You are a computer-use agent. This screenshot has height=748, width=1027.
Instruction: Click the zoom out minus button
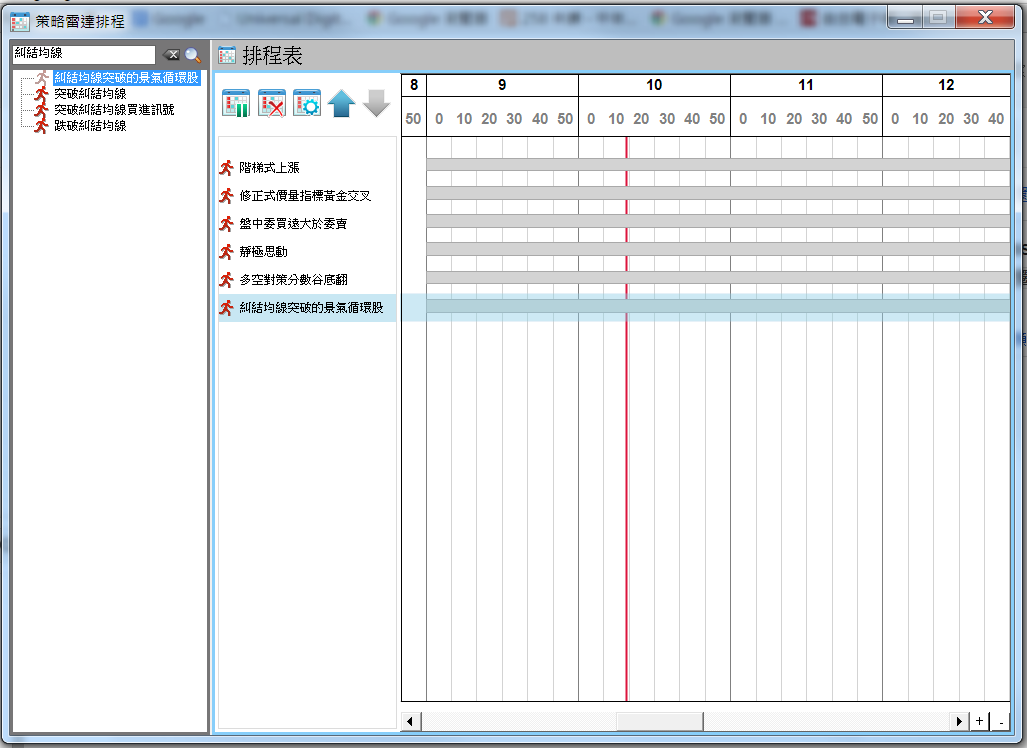(x=1000, y=721)
